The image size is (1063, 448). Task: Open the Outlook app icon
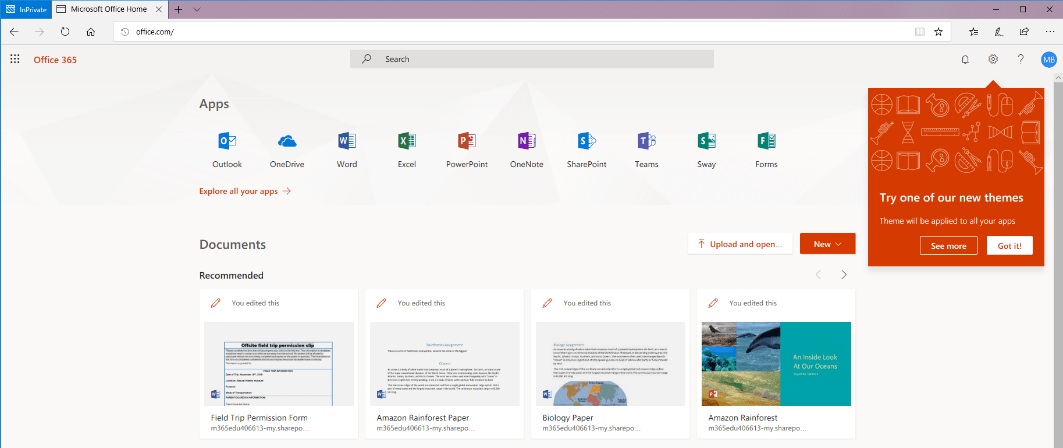coord(227,141)
